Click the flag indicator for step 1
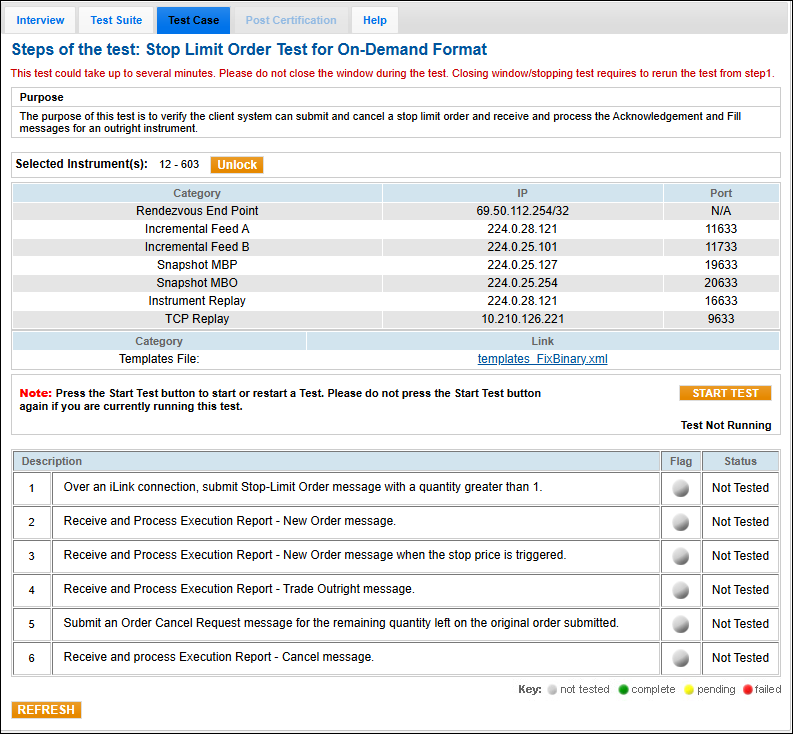Viewport: 793px width, 734px height. click(x=680, y=488)
